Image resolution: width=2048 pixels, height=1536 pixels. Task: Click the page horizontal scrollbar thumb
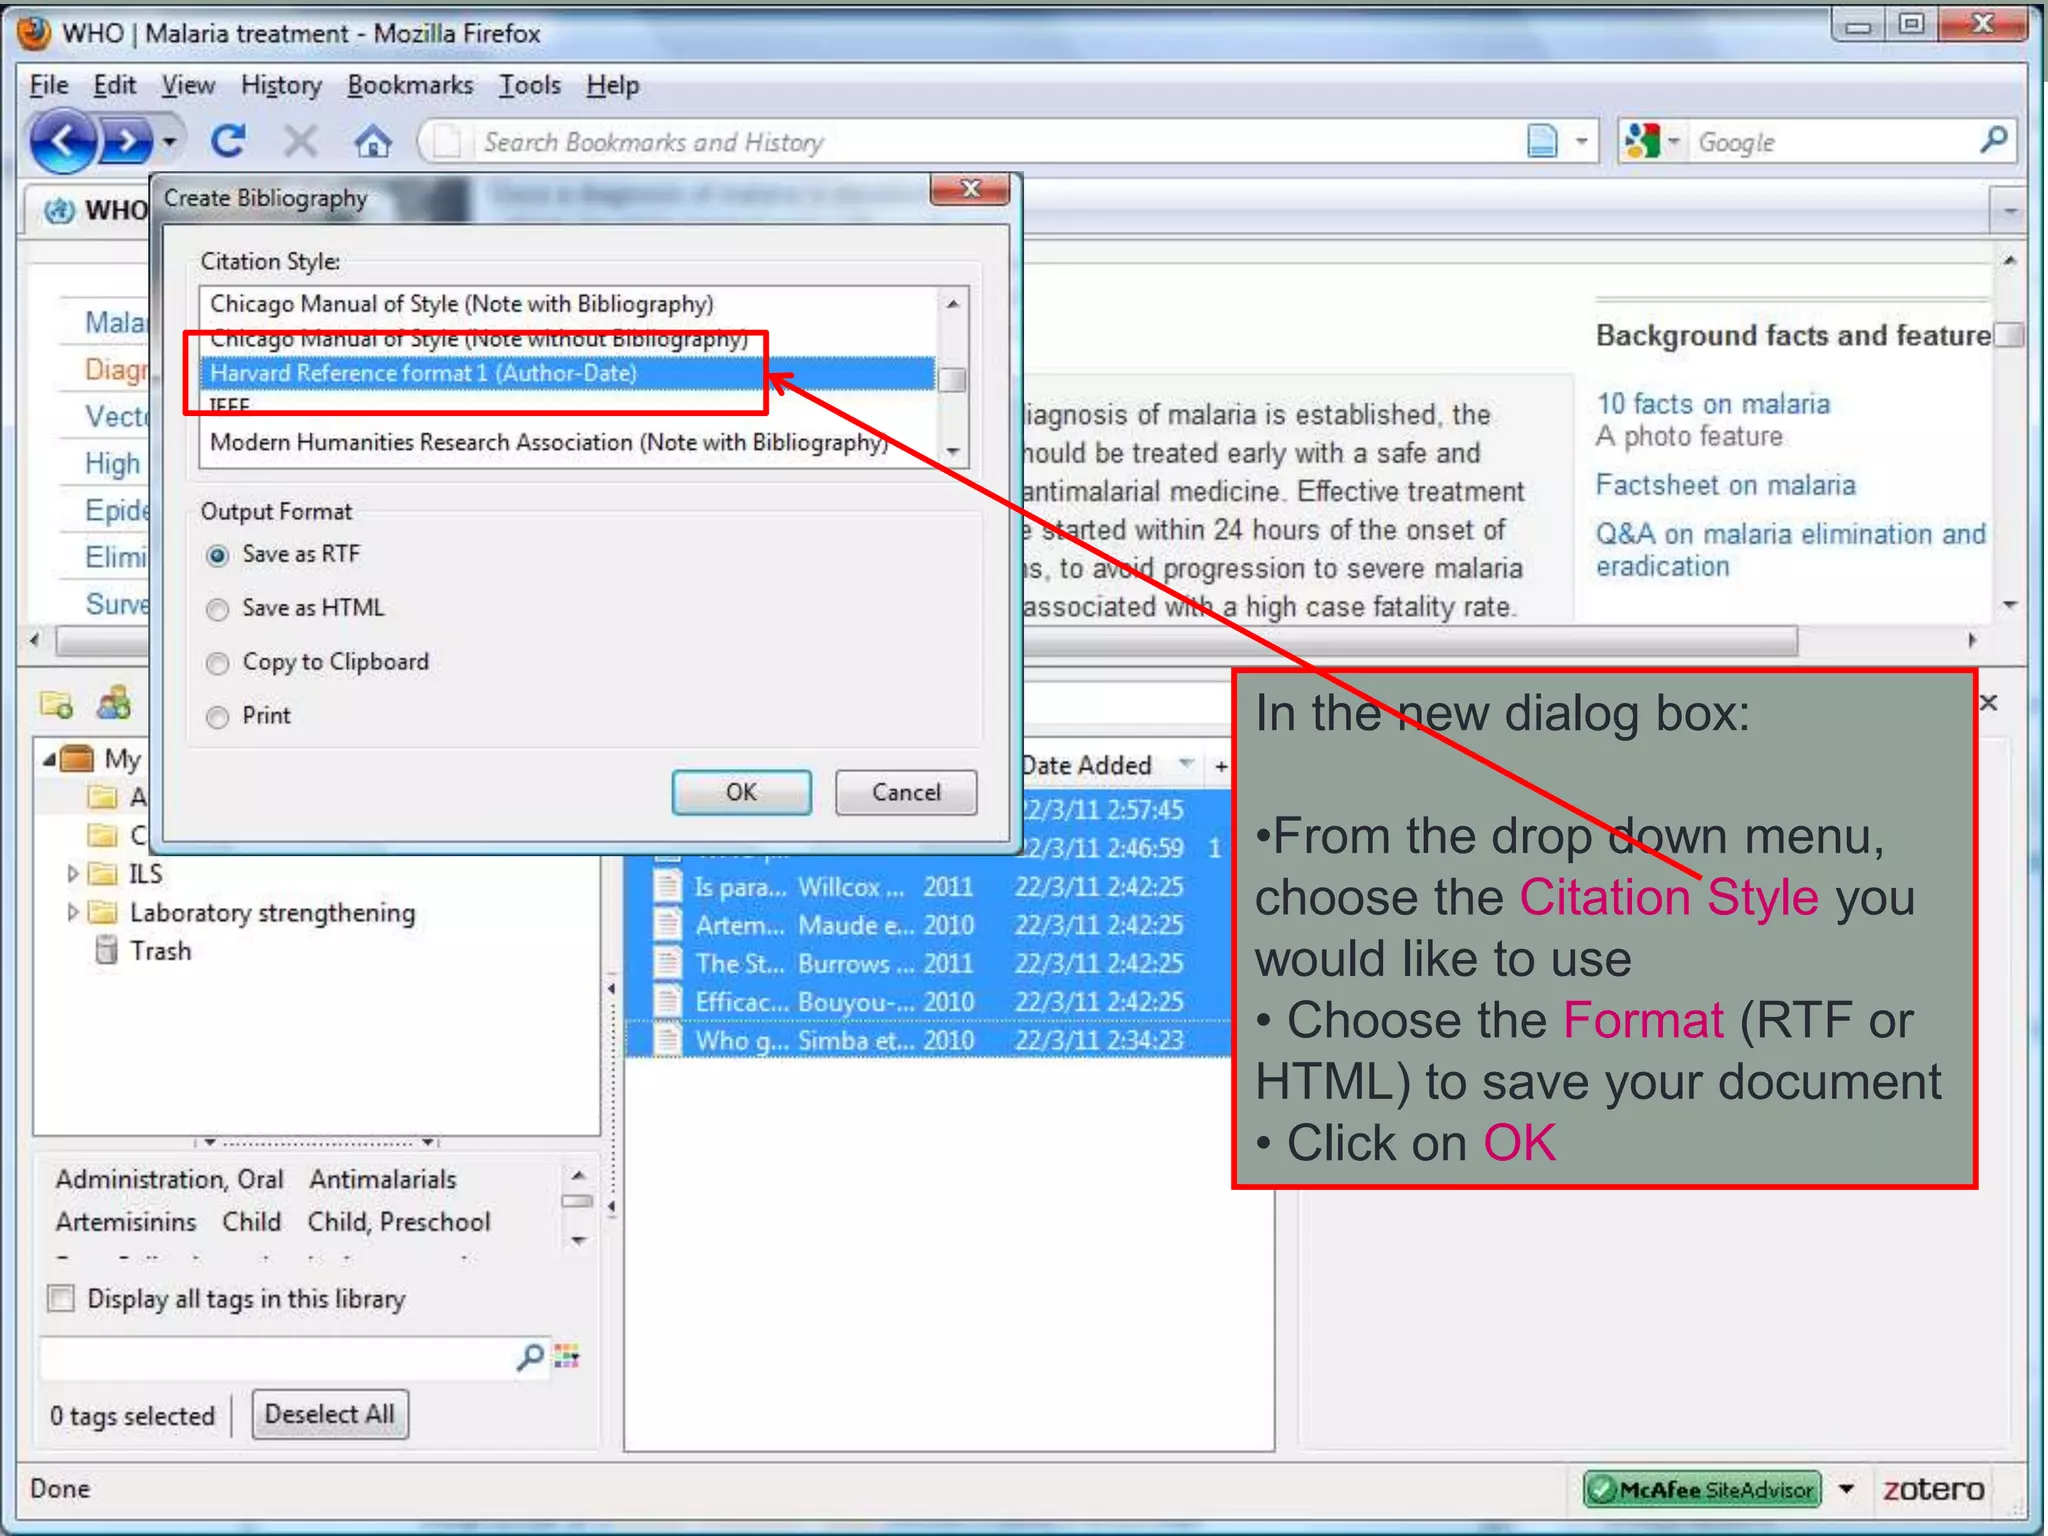tap(927, 640)
